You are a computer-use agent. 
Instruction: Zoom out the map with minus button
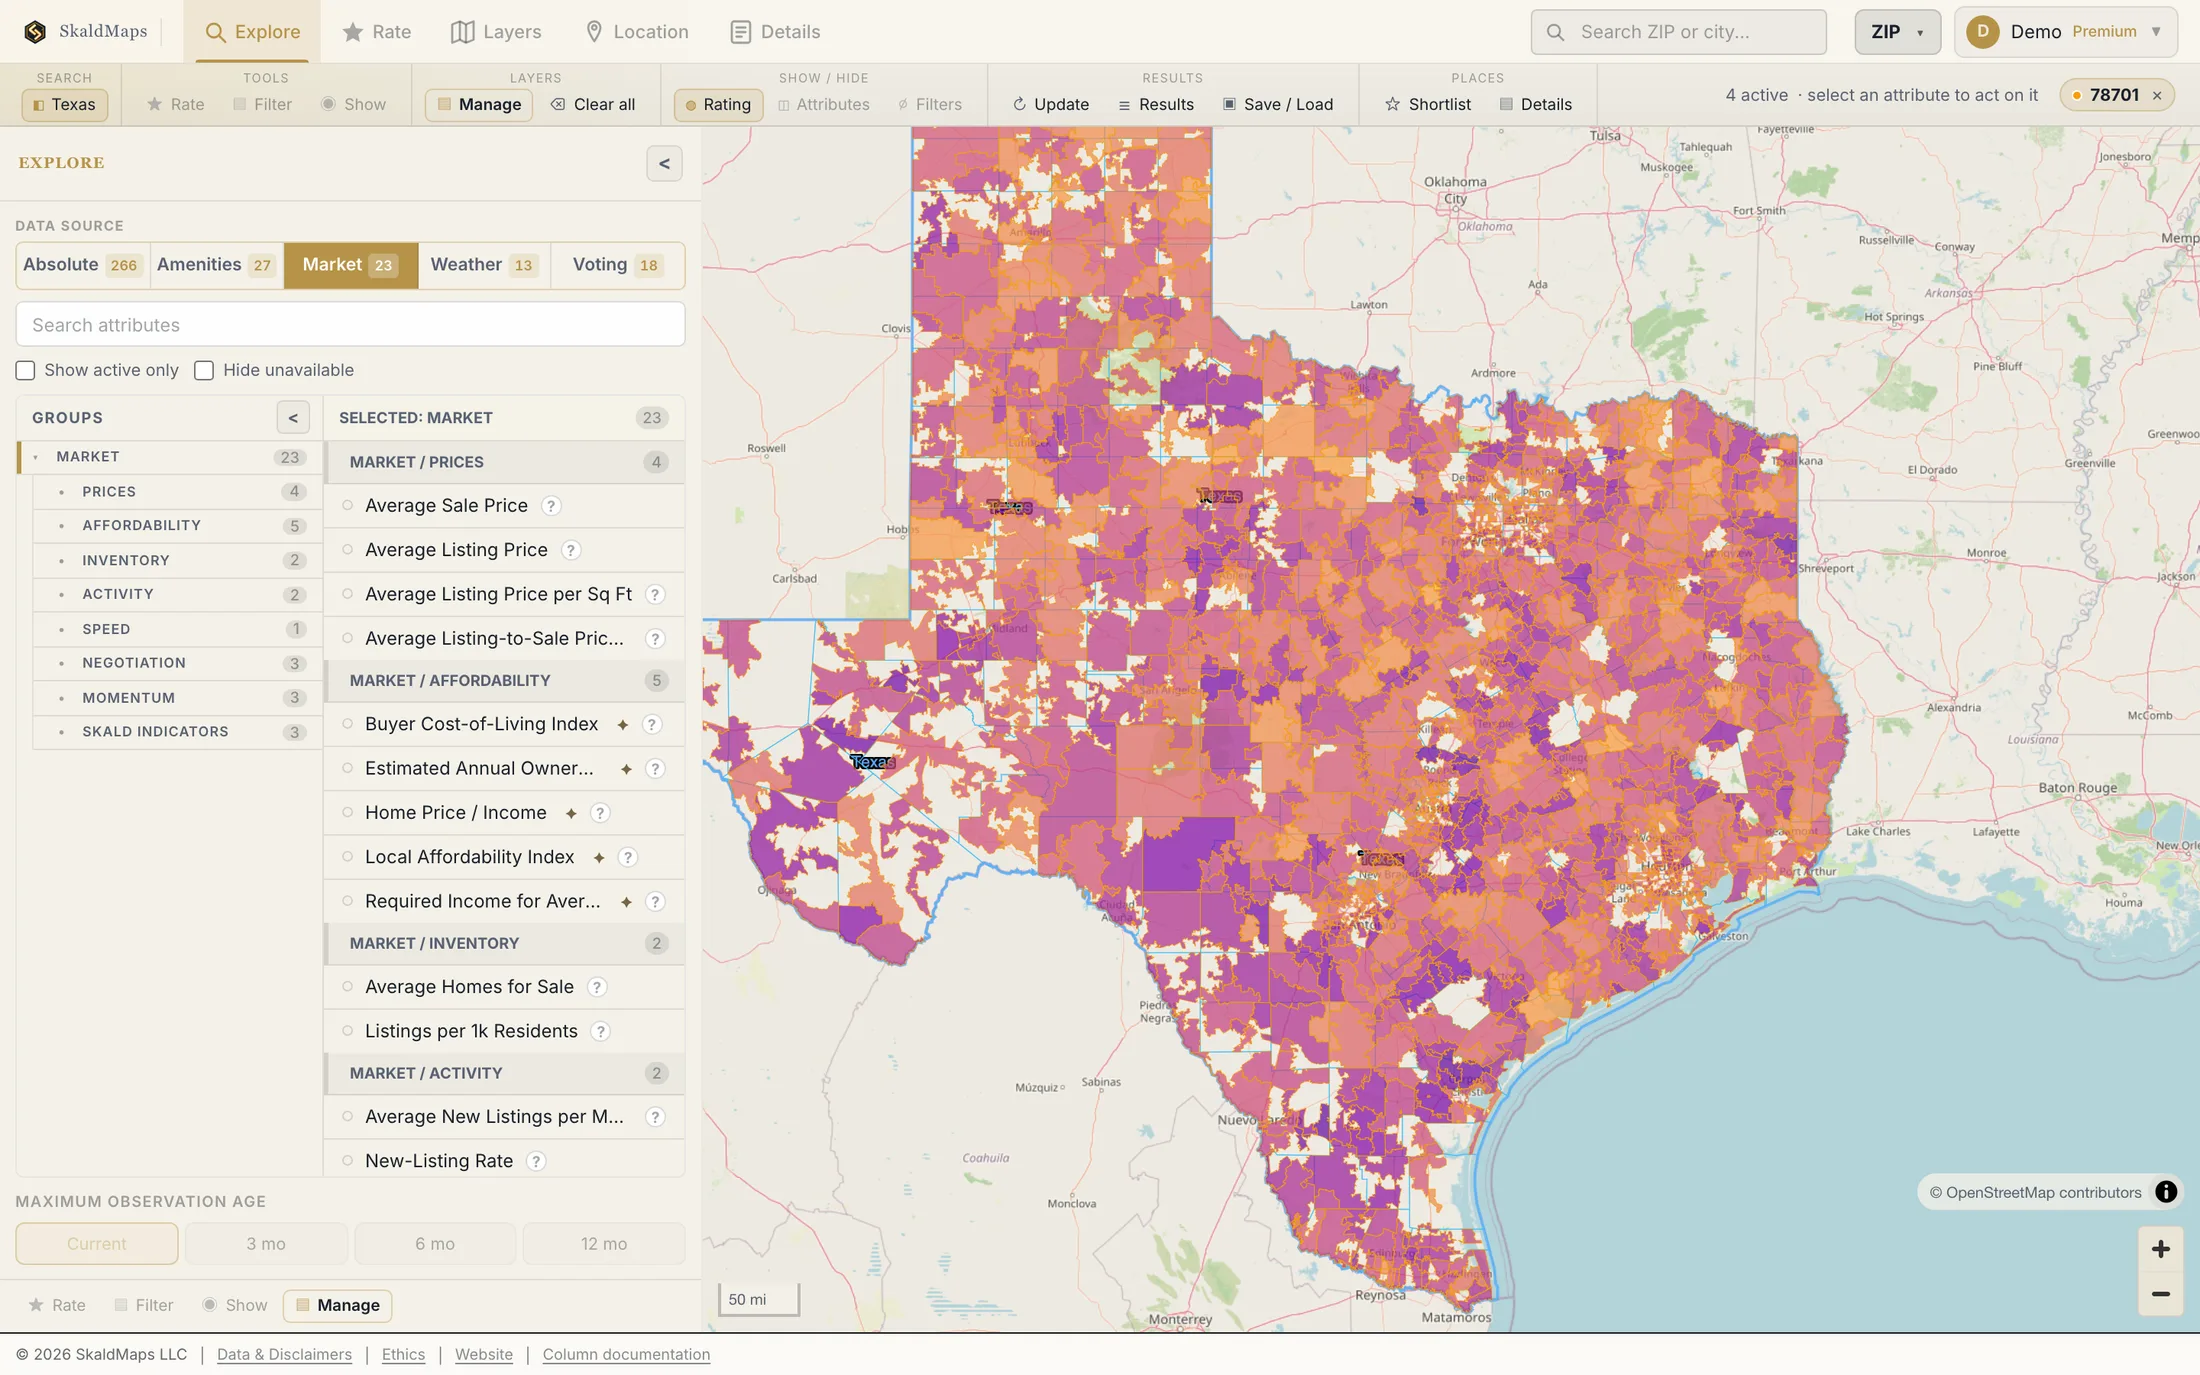pyautogui.click(x=2160, y=1294)
